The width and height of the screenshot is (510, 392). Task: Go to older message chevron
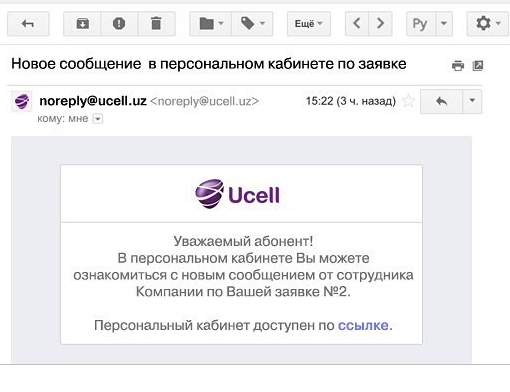[380, 24]
